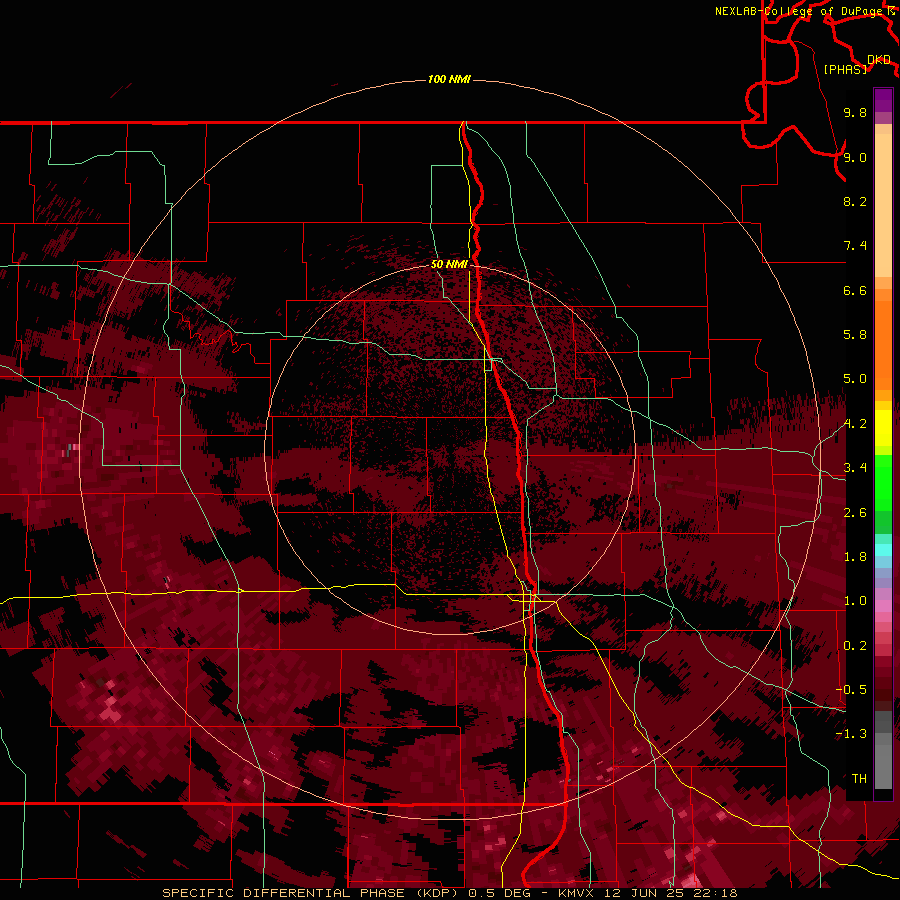Screen dimensions: 900x900
Task: Select the 9.8 value on the color scale
Action: (x=855, y=112)
